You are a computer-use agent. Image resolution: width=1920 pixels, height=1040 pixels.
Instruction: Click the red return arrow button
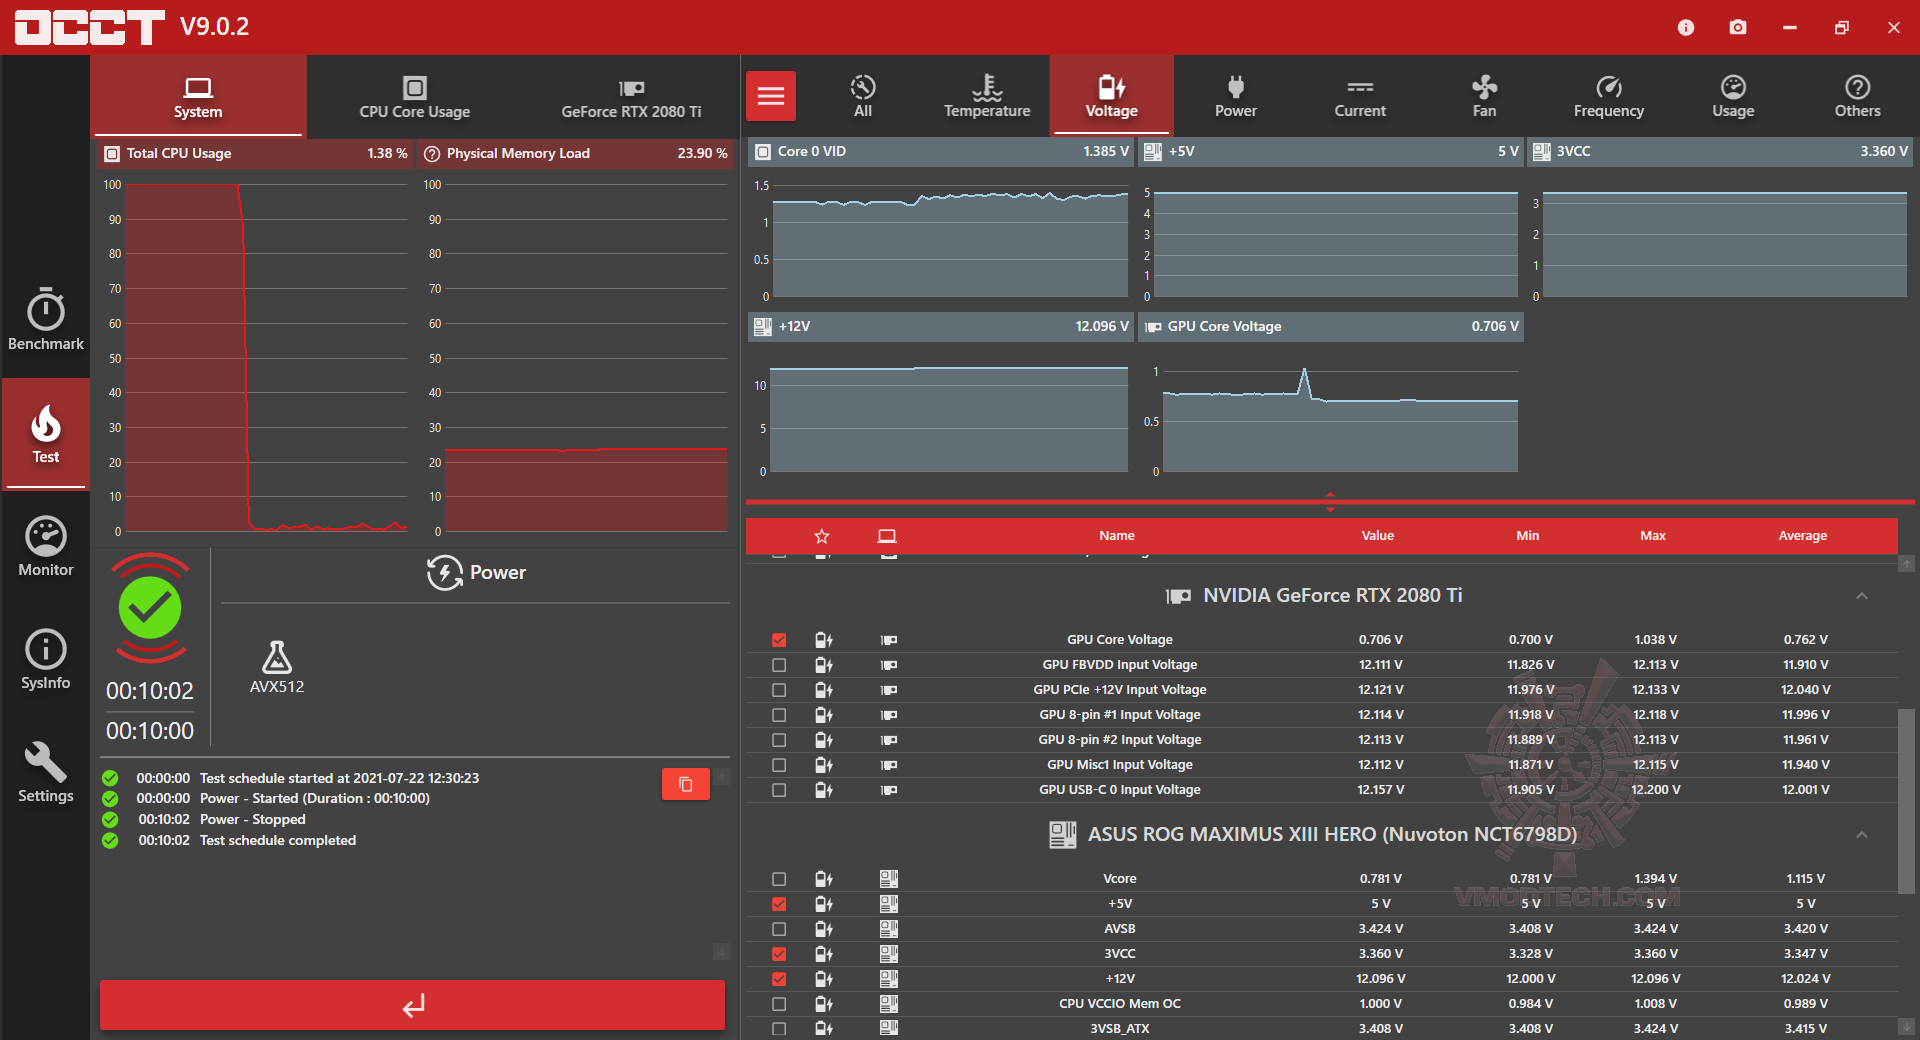point(412,1005)
